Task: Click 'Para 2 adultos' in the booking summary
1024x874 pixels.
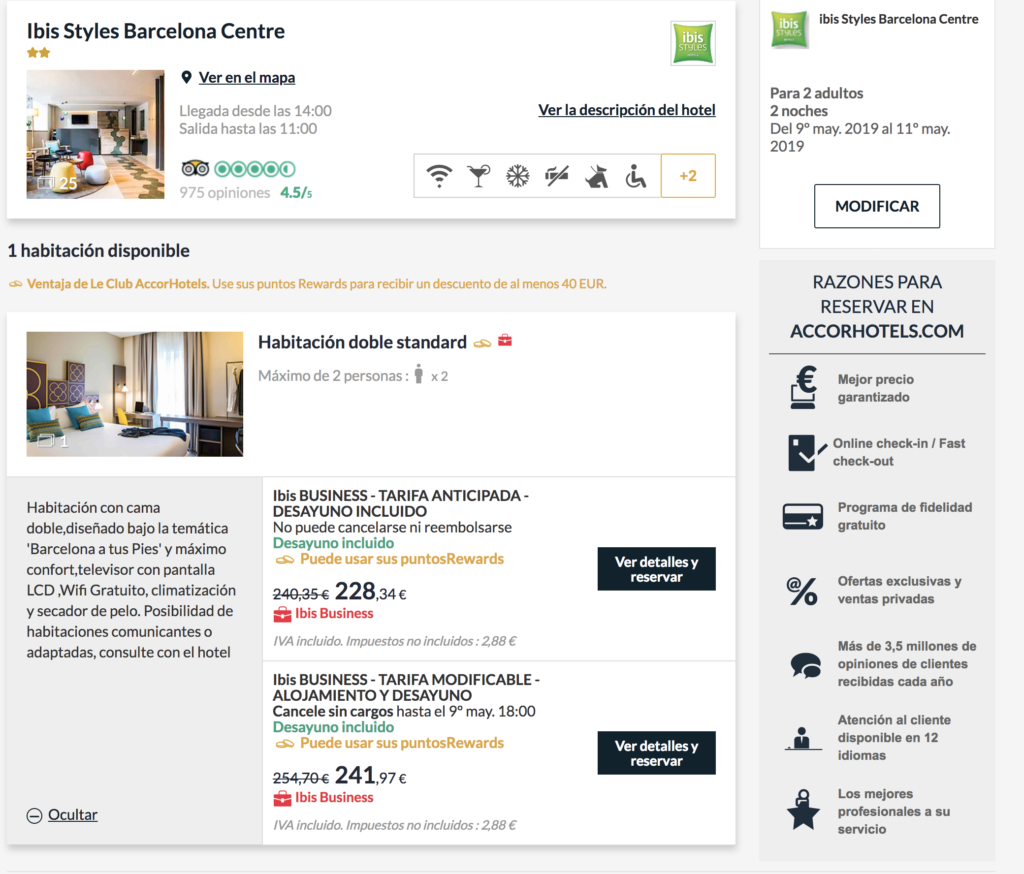Action: (816, 93)
